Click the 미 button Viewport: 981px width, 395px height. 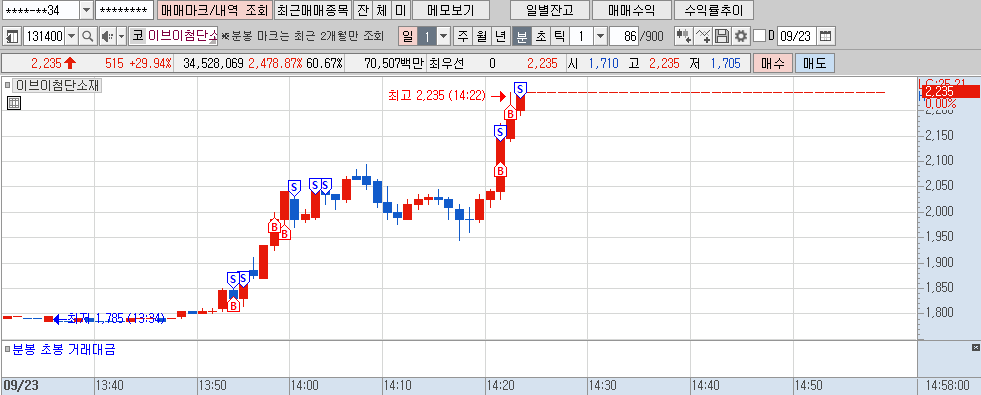click(401, 10)
